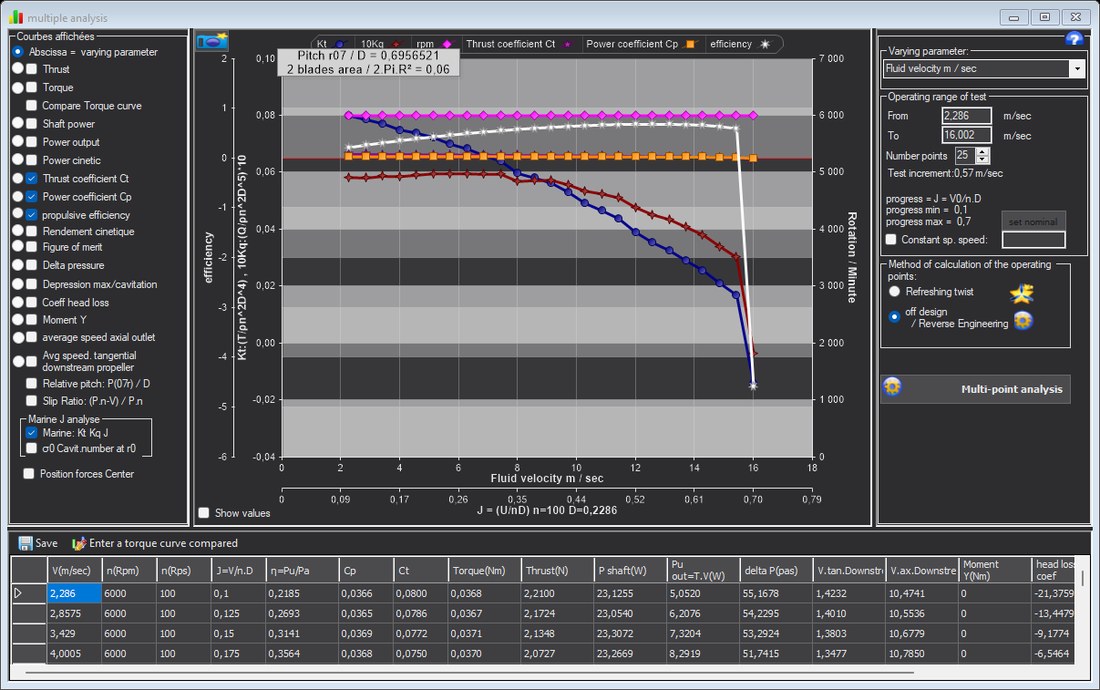Select the cell with value 2,286

coord(74,593)
